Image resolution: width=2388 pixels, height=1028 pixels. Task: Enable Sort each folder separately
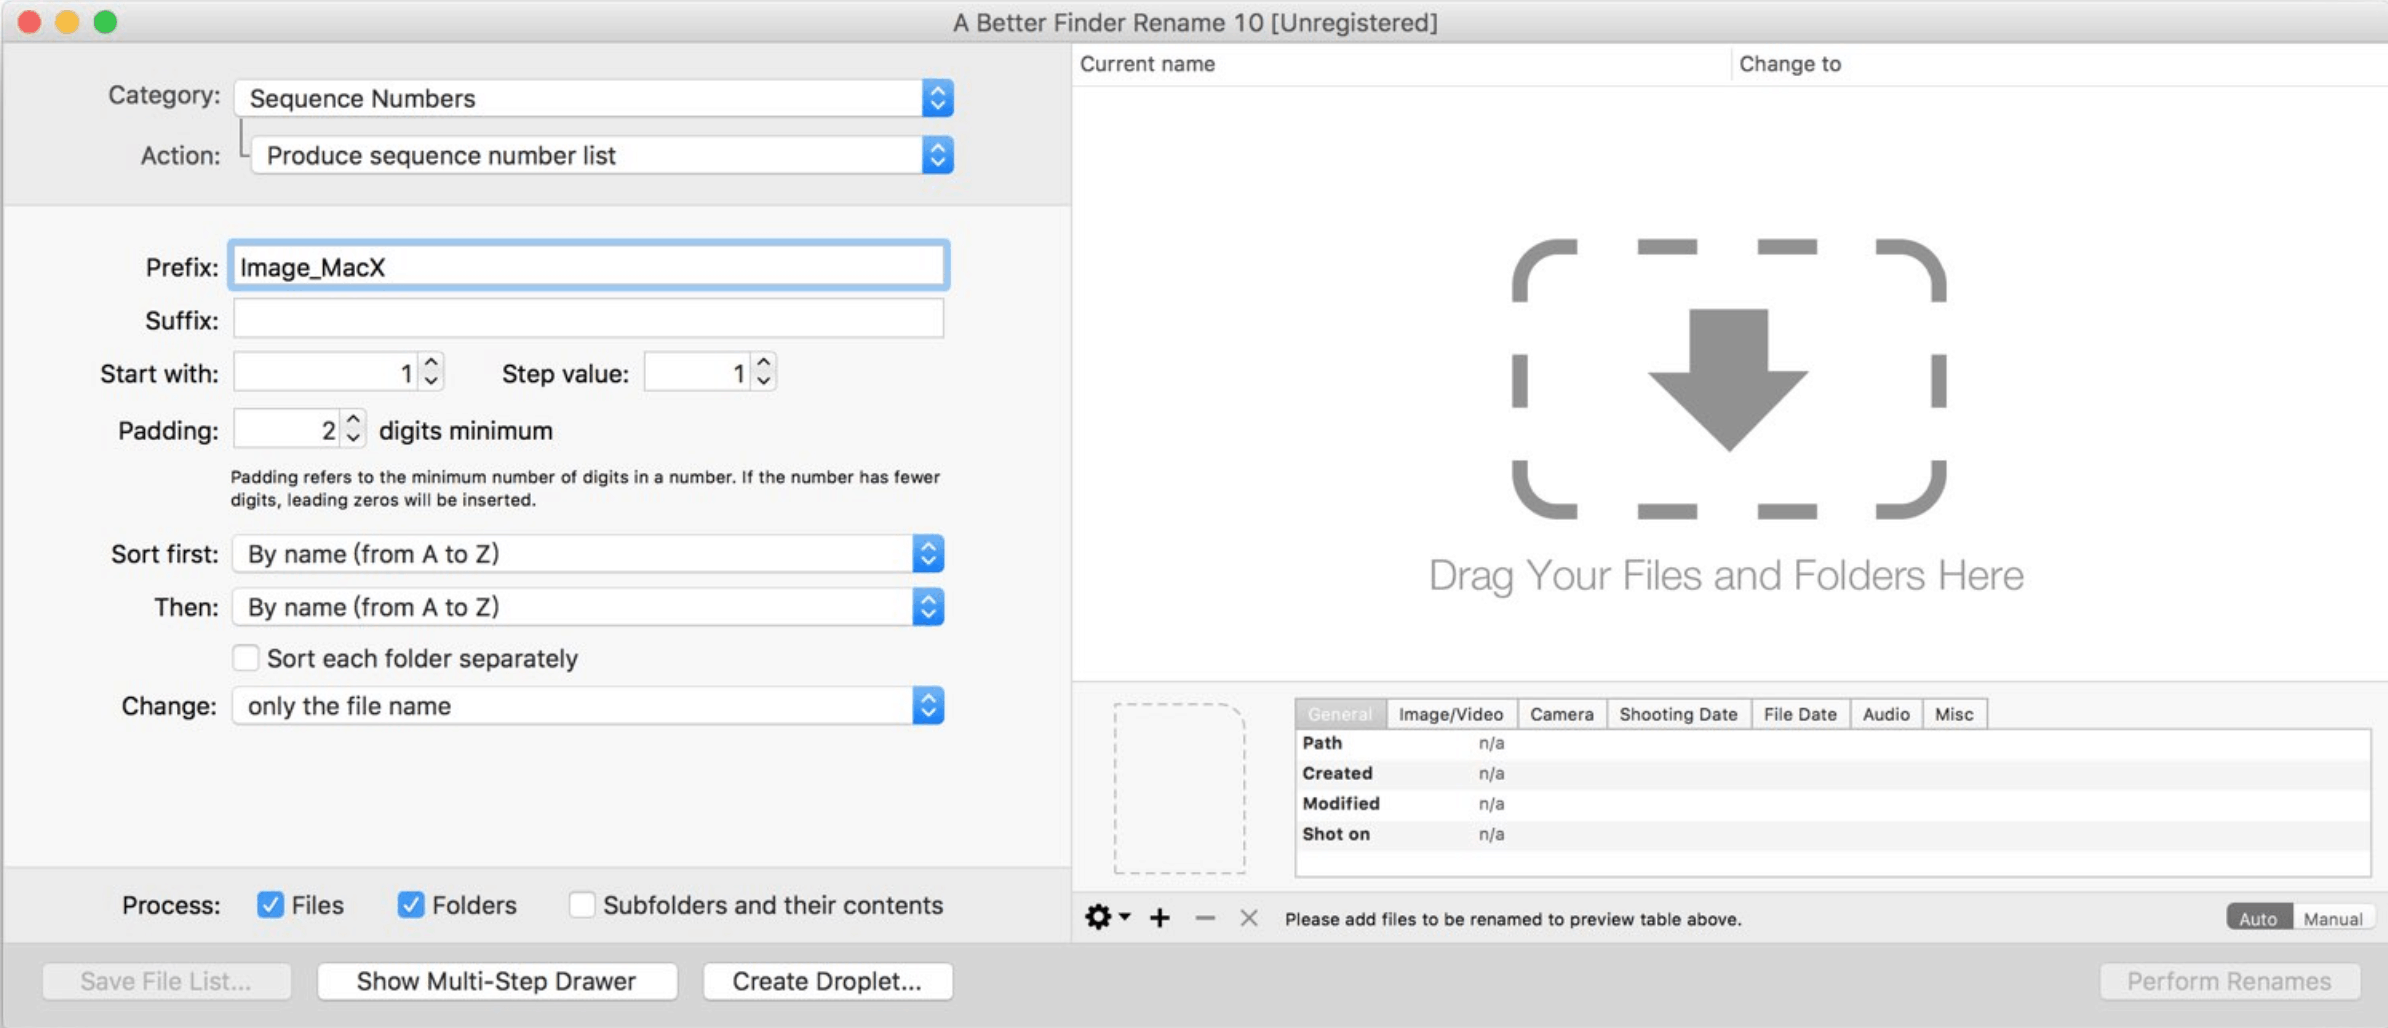coord(245,657)
